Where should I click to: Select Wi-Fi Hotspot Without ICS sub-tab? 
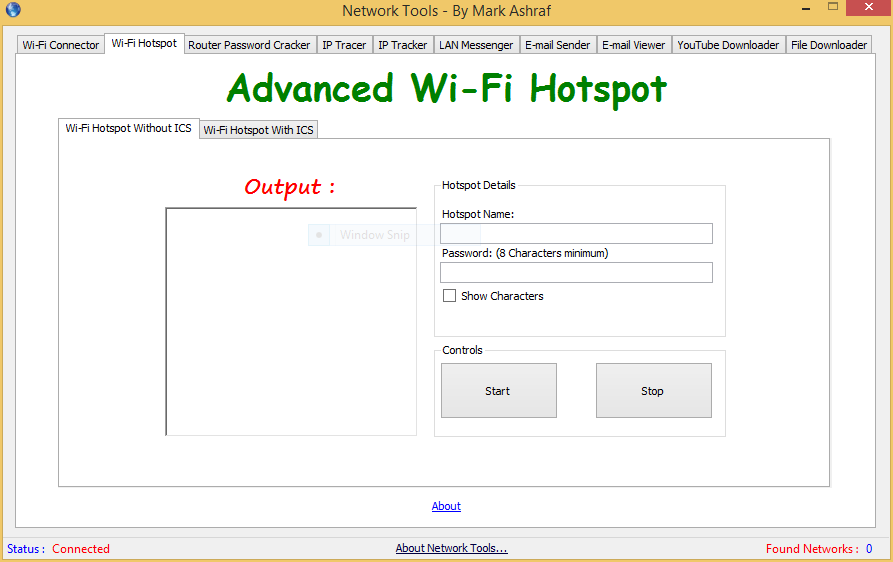[128, 128]
